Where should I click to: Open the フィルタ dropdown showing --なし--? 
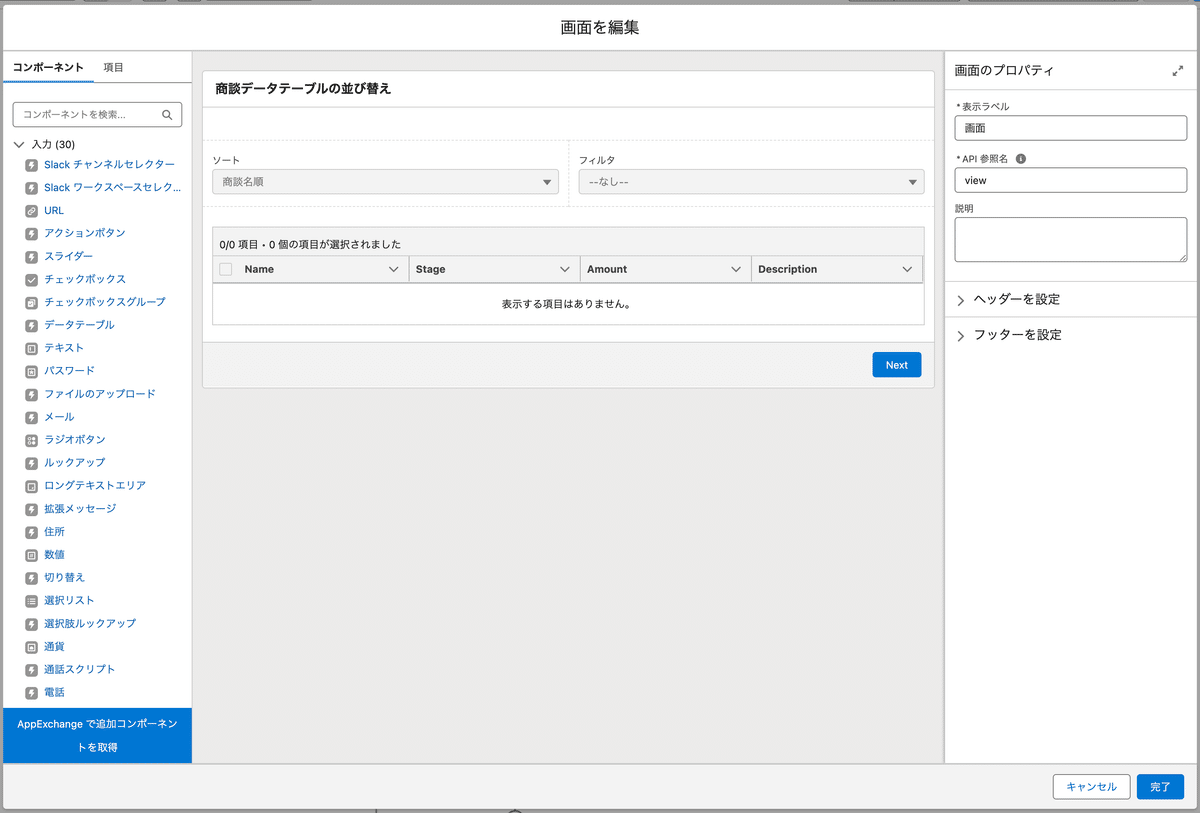752,182
